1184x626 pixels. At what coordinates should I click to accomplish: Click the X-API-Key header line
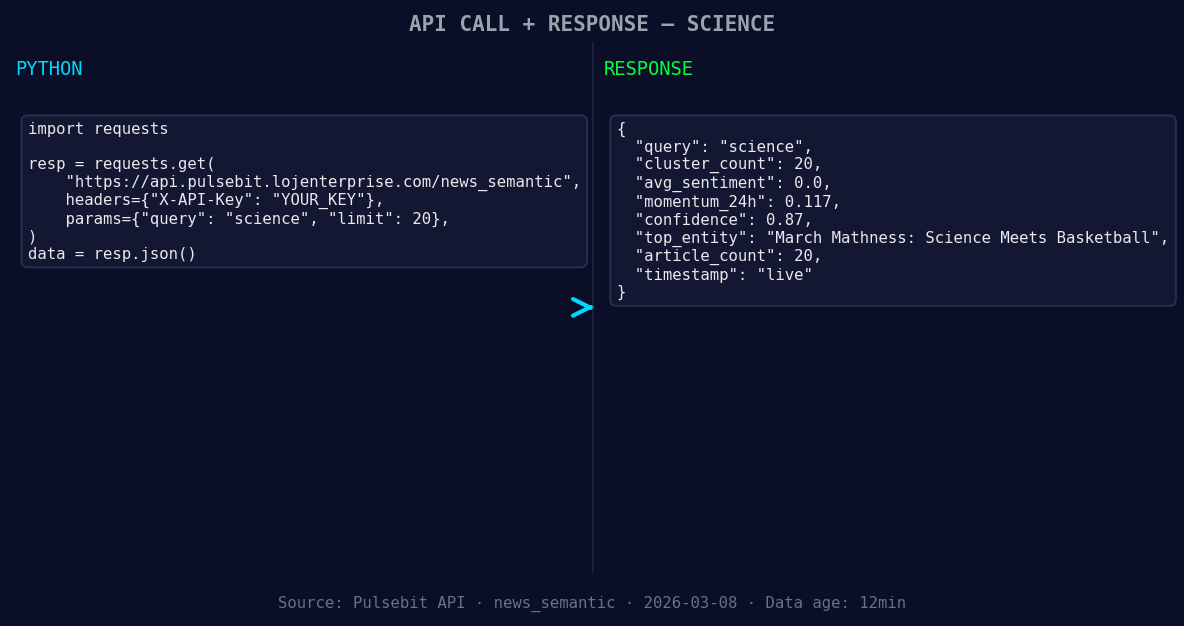click(x=224, y=200)
